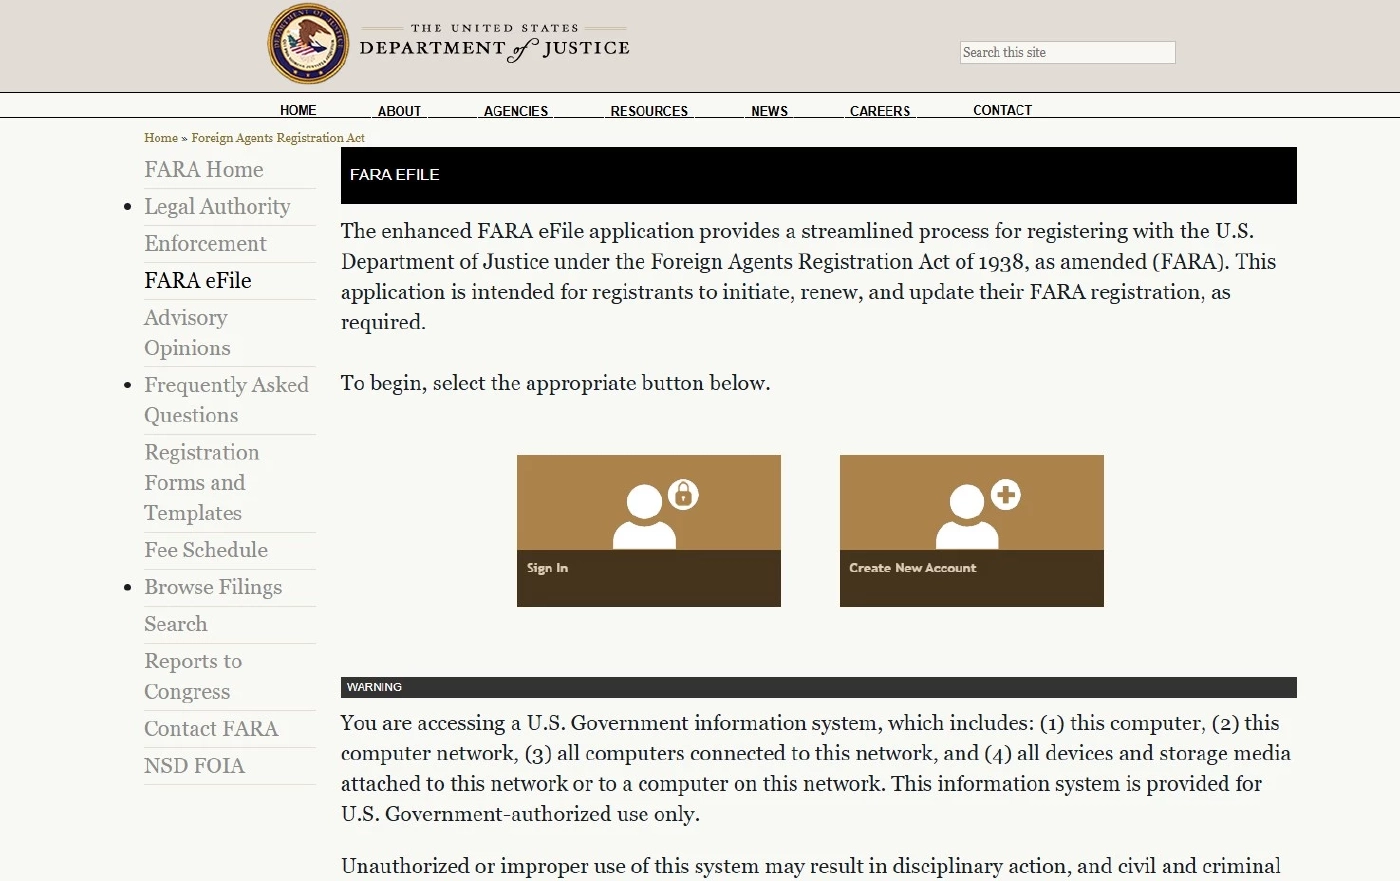Open the AGENCIES navigation menu
This screenshot has height=881, width=1400.
pos(515,111)
